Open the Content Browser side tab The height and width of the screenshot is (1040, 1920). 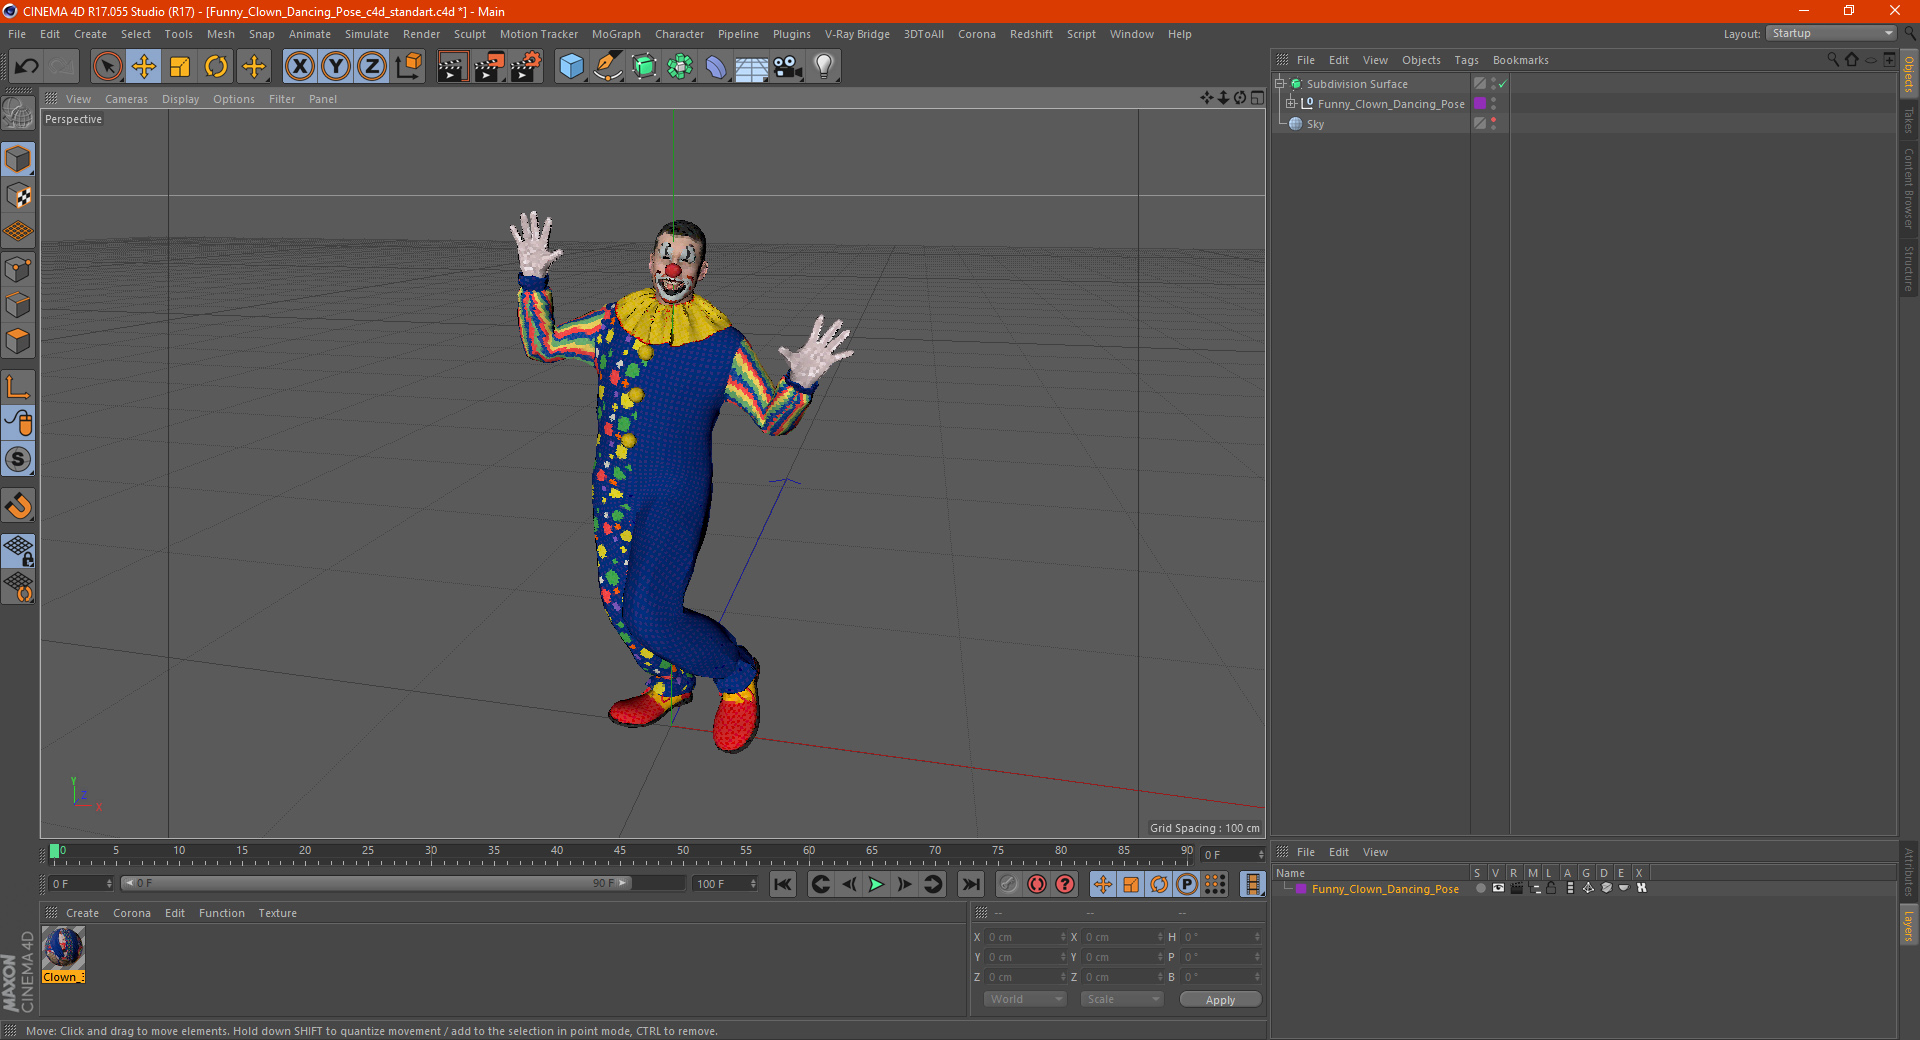[x=1909, y=188]
